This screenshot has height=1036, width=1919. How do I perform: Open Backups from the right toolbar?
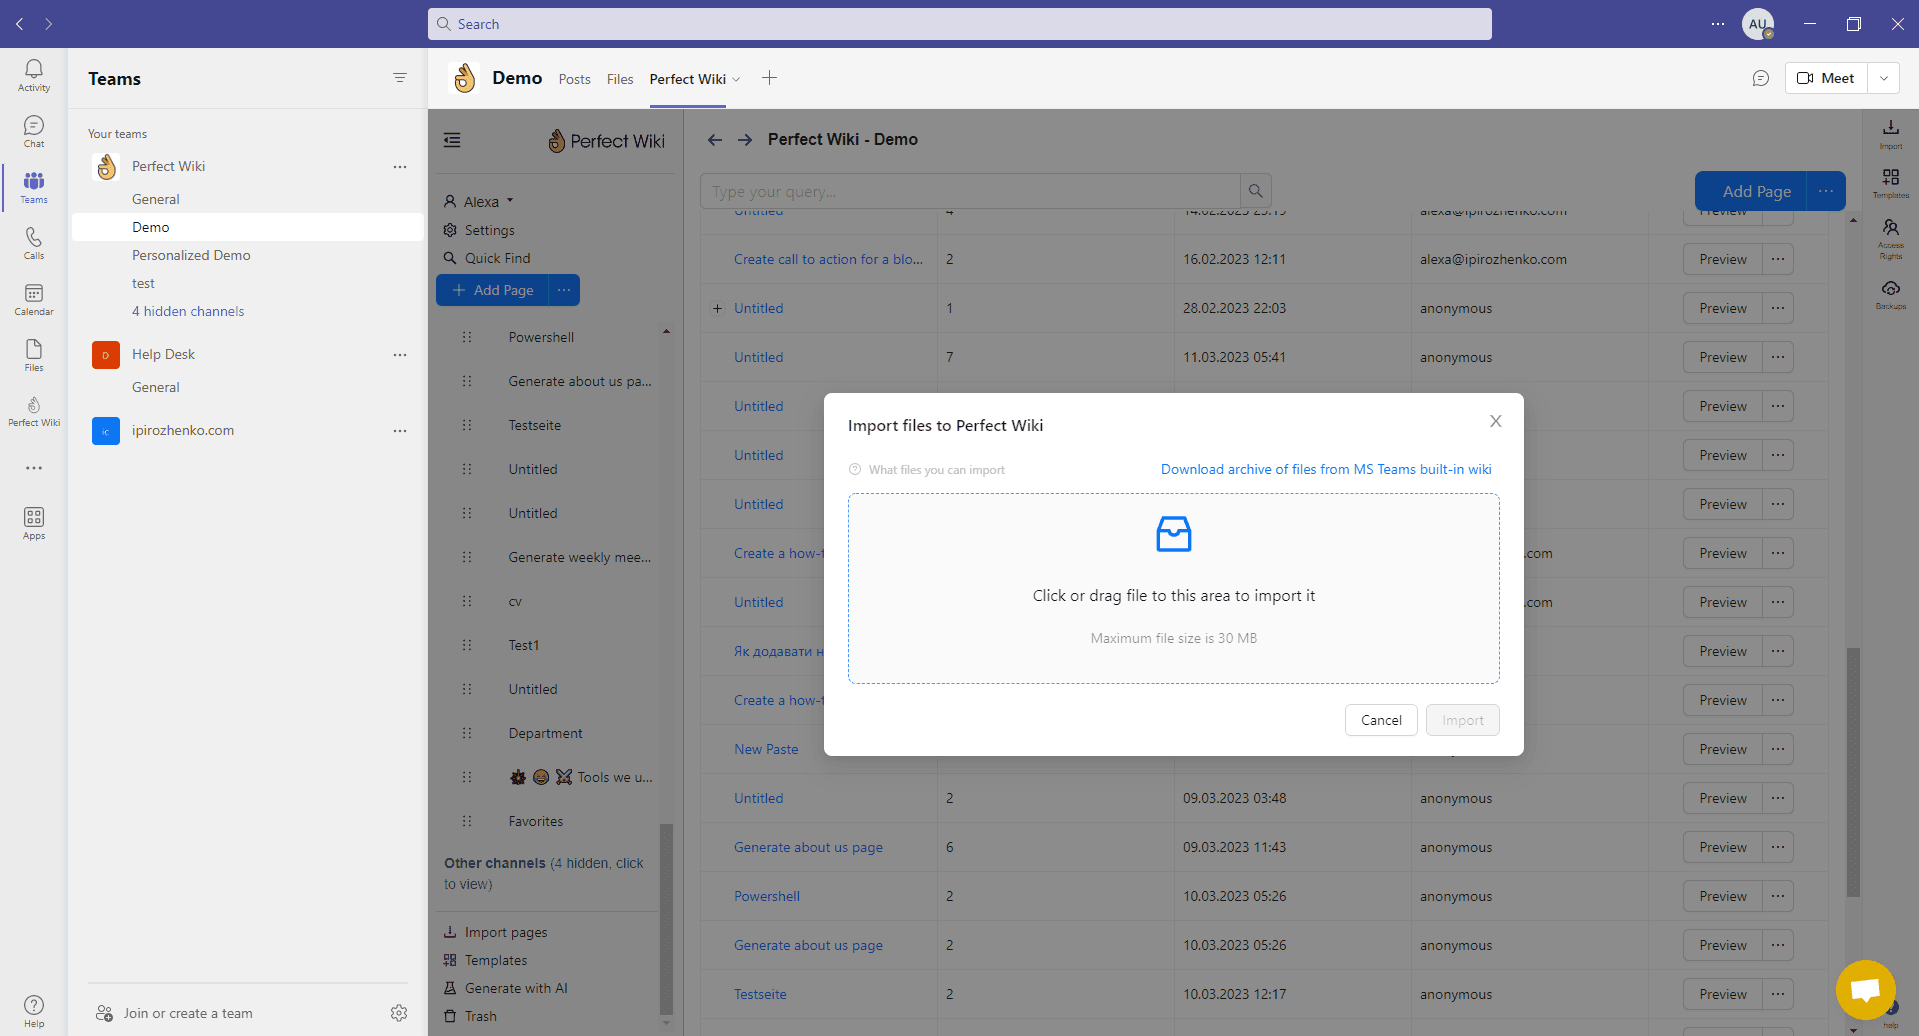coord(1890,295)
